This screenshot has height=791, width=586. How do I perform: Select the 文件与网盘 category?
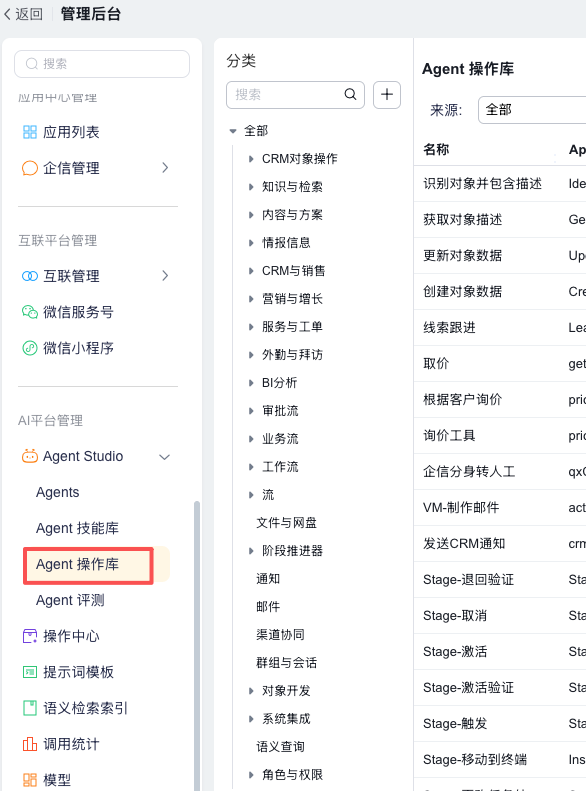coord(286,523)
